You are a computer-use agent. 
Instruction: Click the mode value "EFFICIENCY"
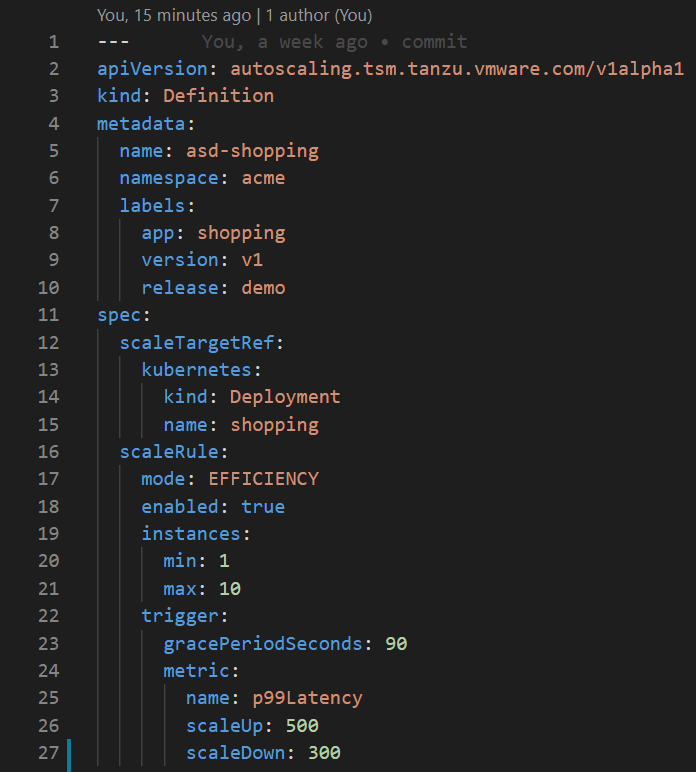tap(263, 479)
